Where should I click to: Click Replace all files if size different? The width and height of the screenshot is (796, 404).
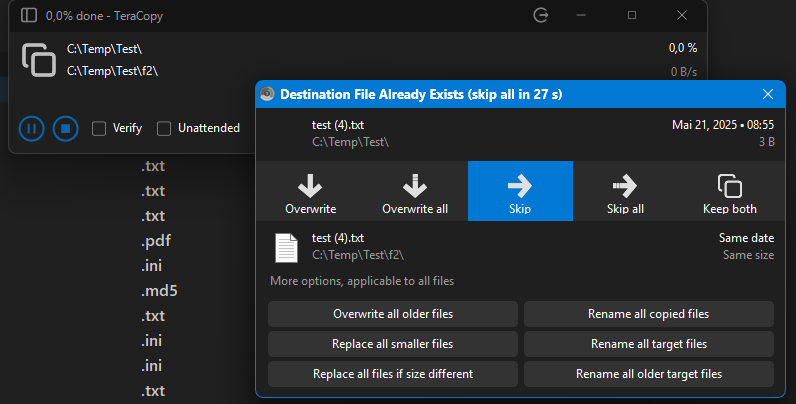pyautogui.click(x=393, y=374)
